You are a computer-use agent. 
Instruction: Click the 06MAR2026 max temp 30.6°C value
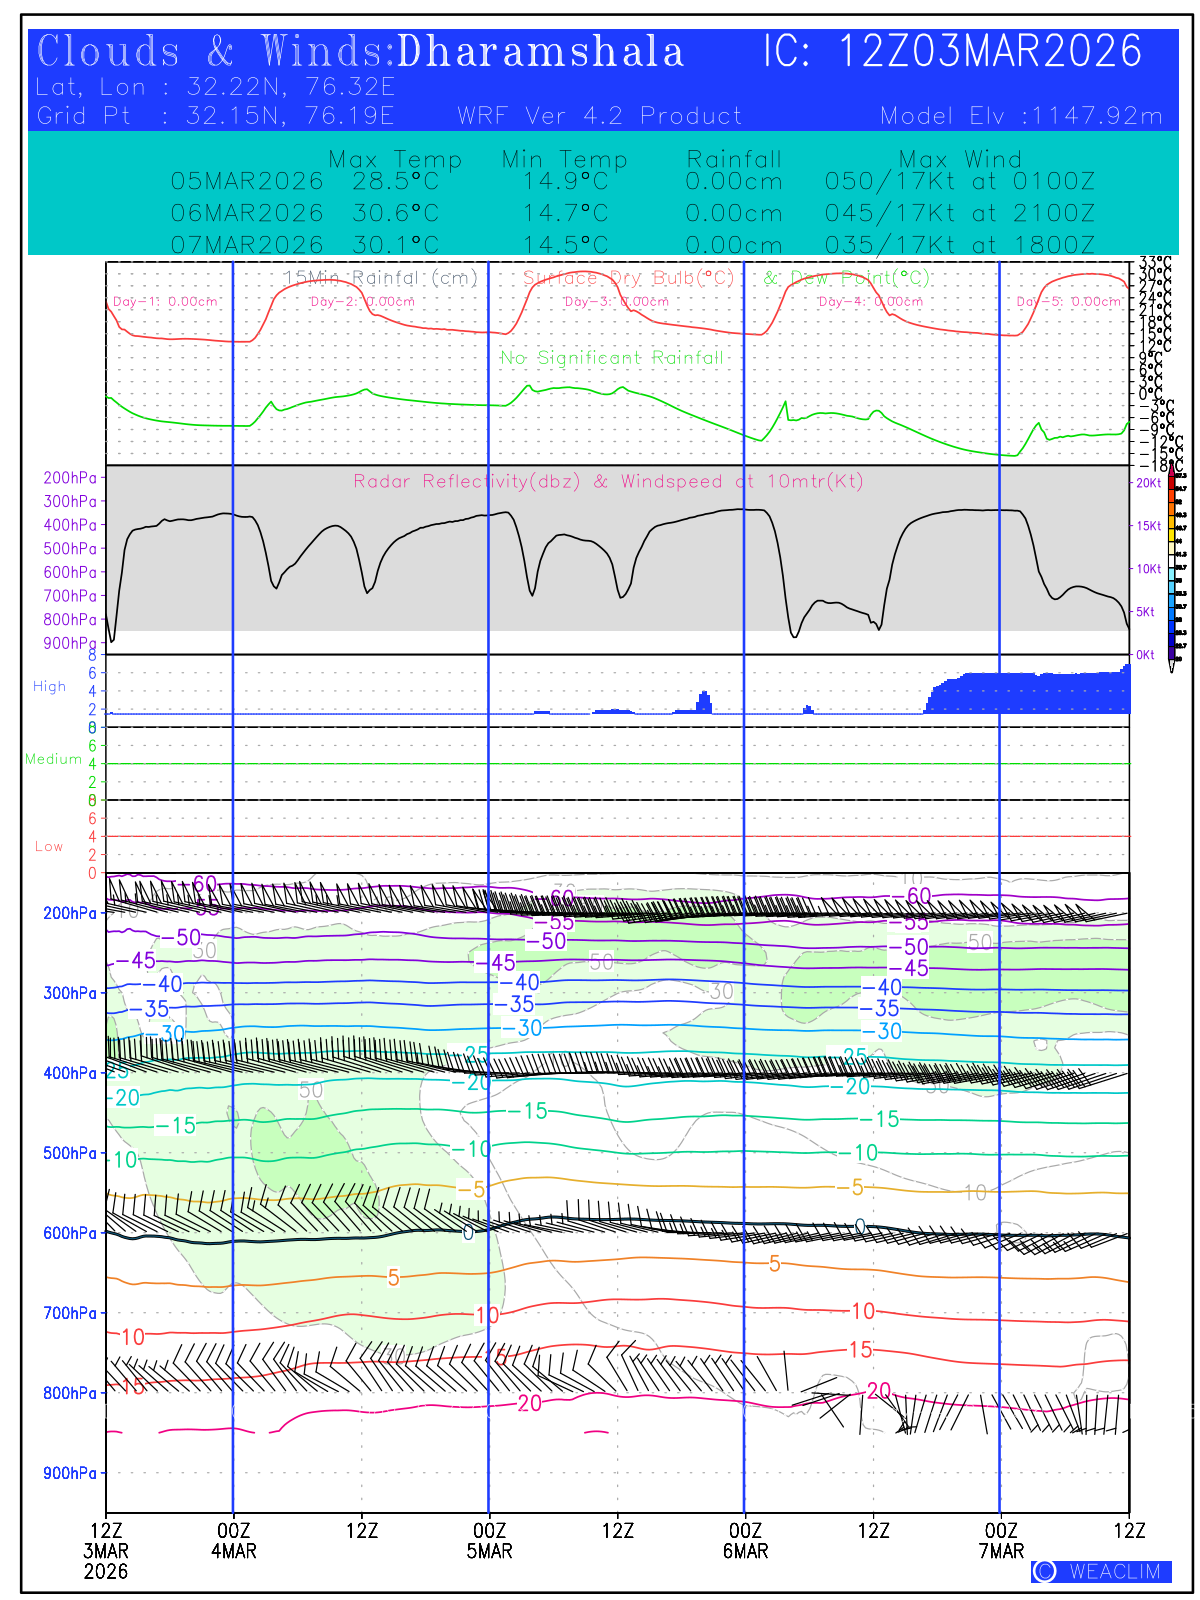click(x=395, y=214)
